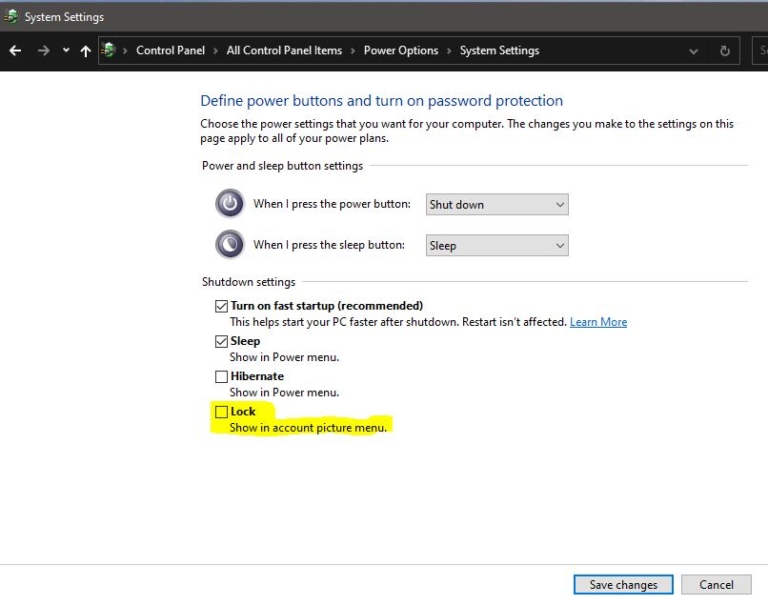Refresh the address bar
The width and height of the screenshot is (768, 605).
point(725,51)
